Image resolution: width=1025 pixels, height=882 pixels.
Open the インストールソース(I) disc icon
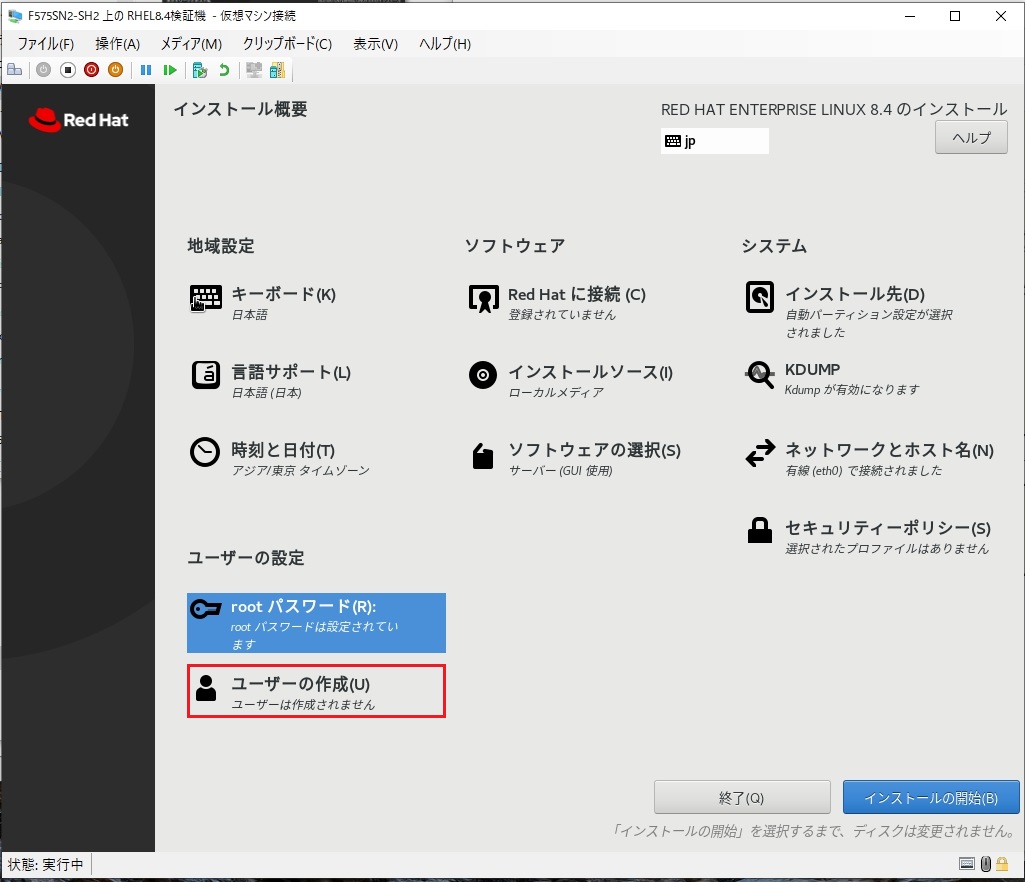(x=483, y=375)
